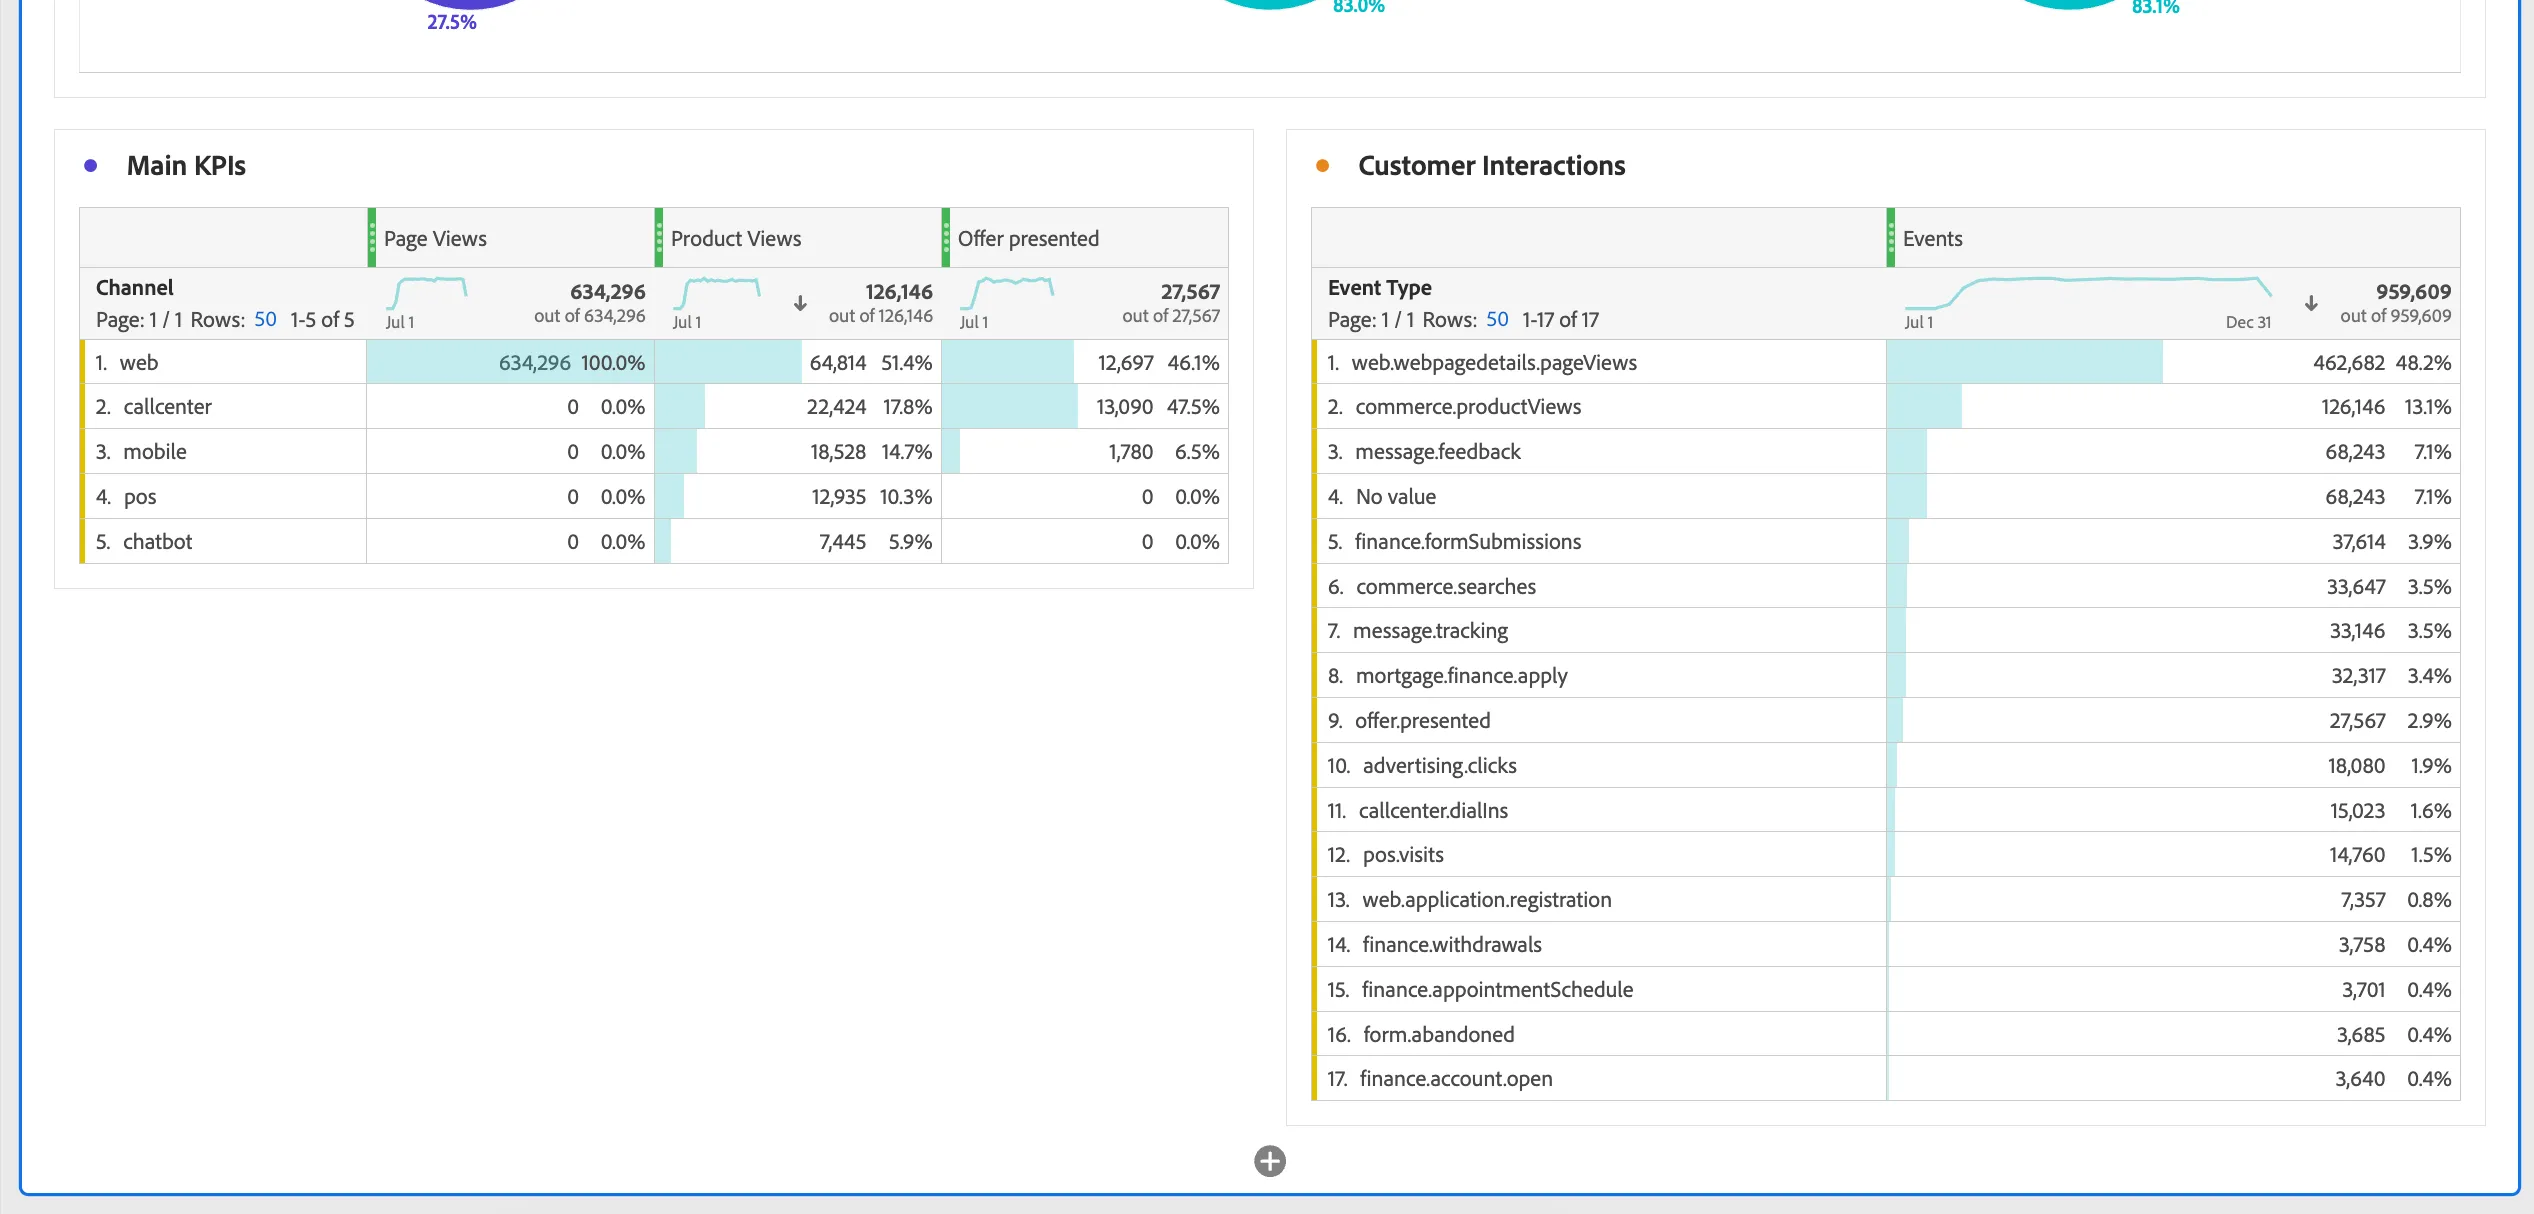Click the Offer presented sparkline trend

pyautogui.click(x=1007, y=293)
